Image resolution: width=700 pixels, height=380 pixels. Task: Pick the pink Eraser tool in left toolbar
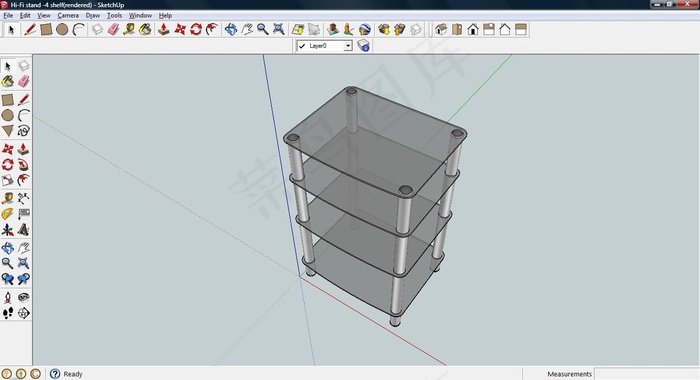click(x=24, y=81)
